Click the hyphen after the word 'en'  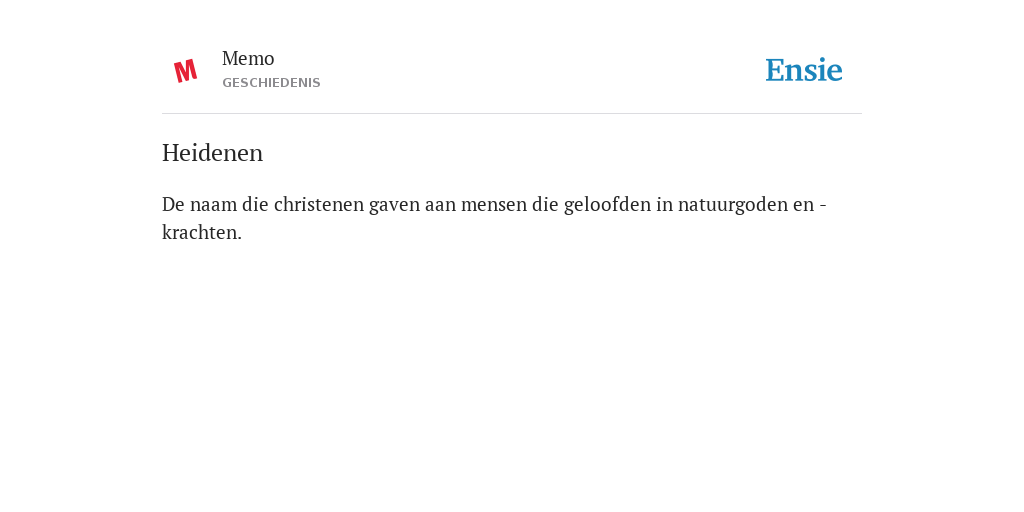pos(823,205)
